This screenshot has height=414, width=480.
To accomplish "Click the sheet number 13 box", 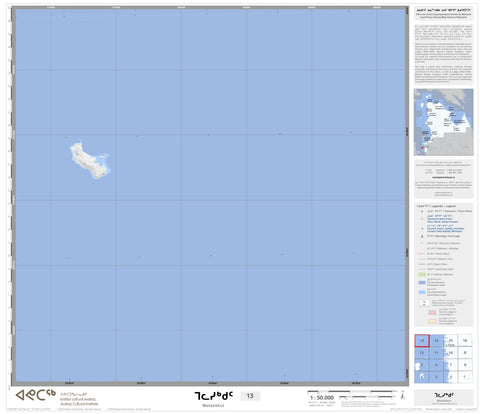I will click(250, 396).
